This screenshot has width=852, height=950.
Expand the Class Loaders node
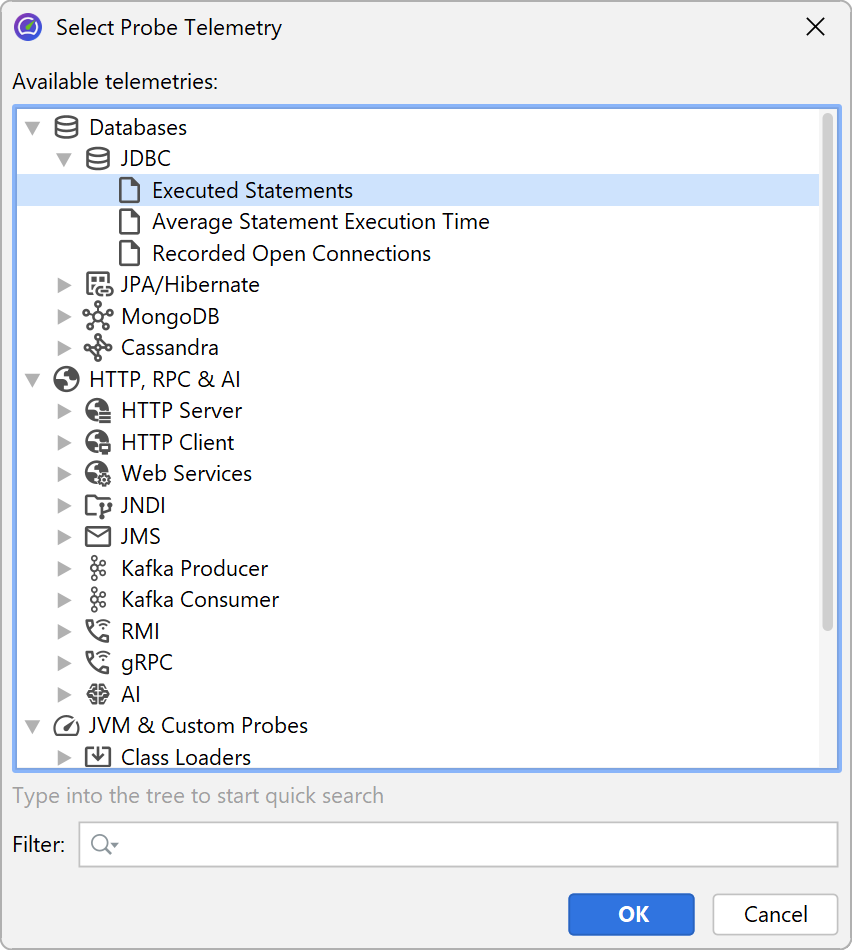click(65, 757)
